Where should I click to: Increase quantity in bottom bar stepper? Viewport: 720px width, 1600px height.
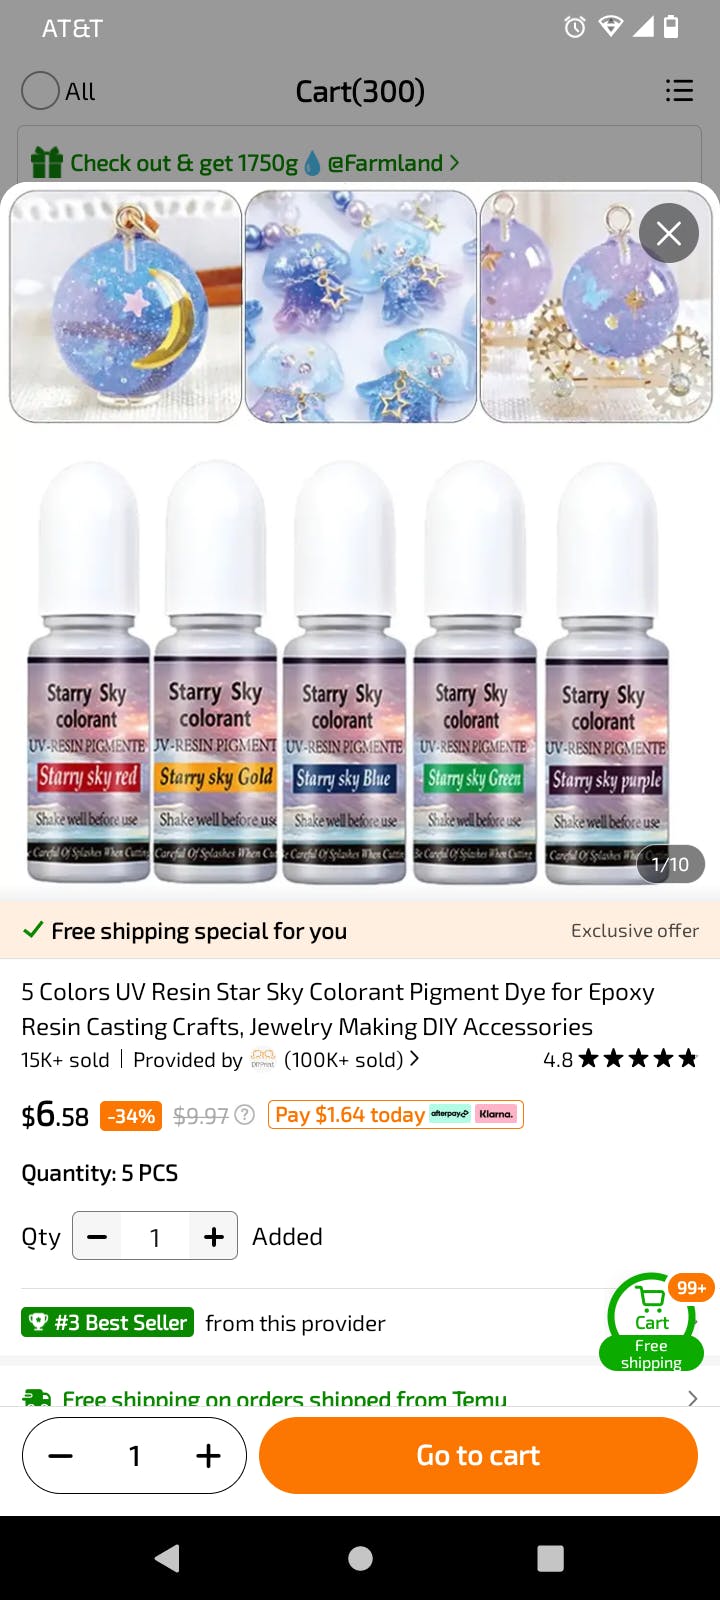pos(208,1456)
